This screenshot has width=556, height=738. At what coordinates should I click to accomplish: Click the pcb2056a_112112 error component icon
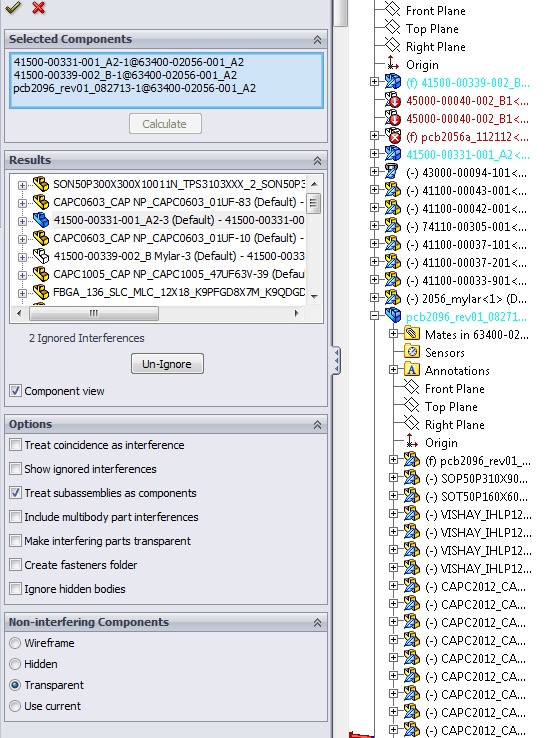click(393, 136)
